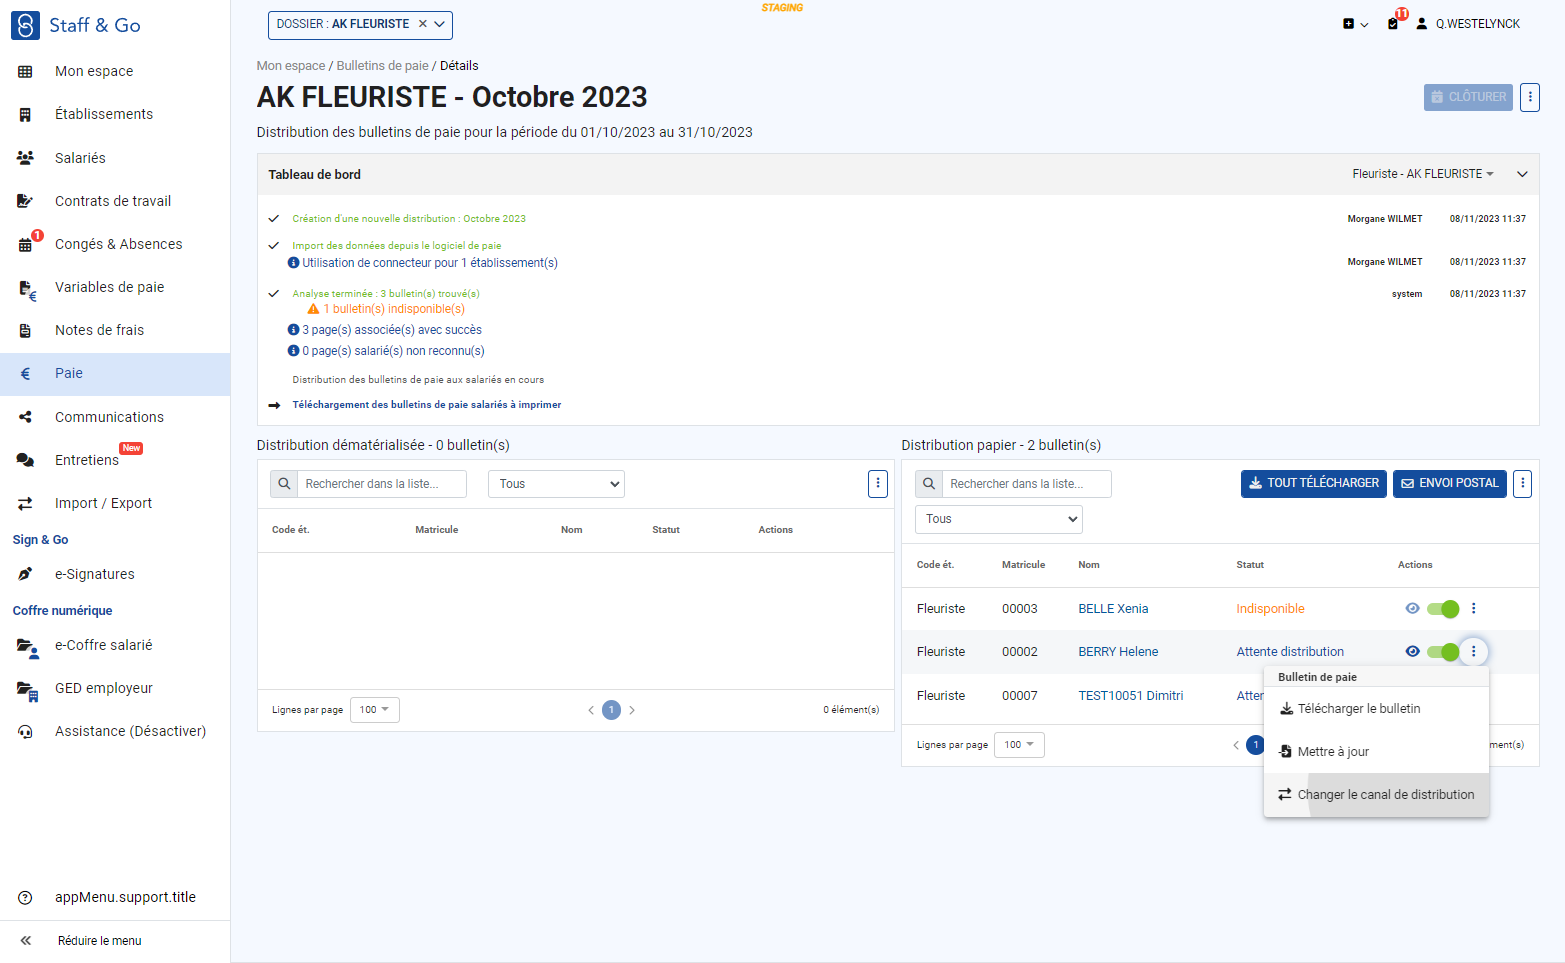The height and width of the screenshot is (963, 1565).
Task: Open the kebab menu next to Clôturer
Action: tap(1529, 97)
